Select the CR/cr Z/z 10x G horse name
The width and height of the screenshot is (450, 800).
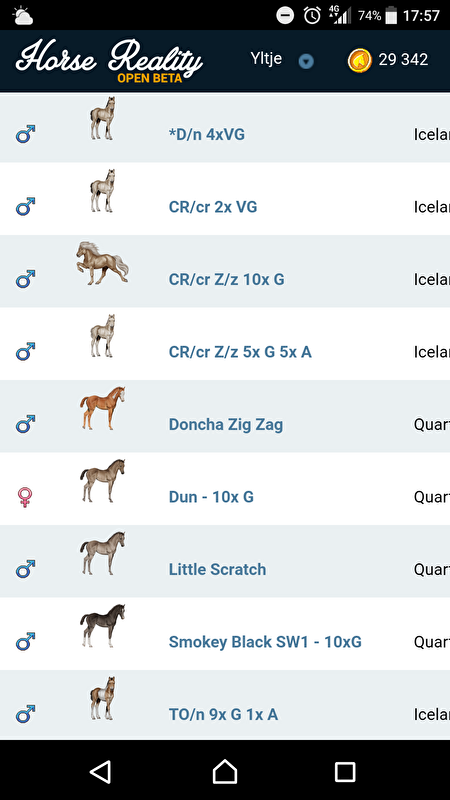(227, 280)
